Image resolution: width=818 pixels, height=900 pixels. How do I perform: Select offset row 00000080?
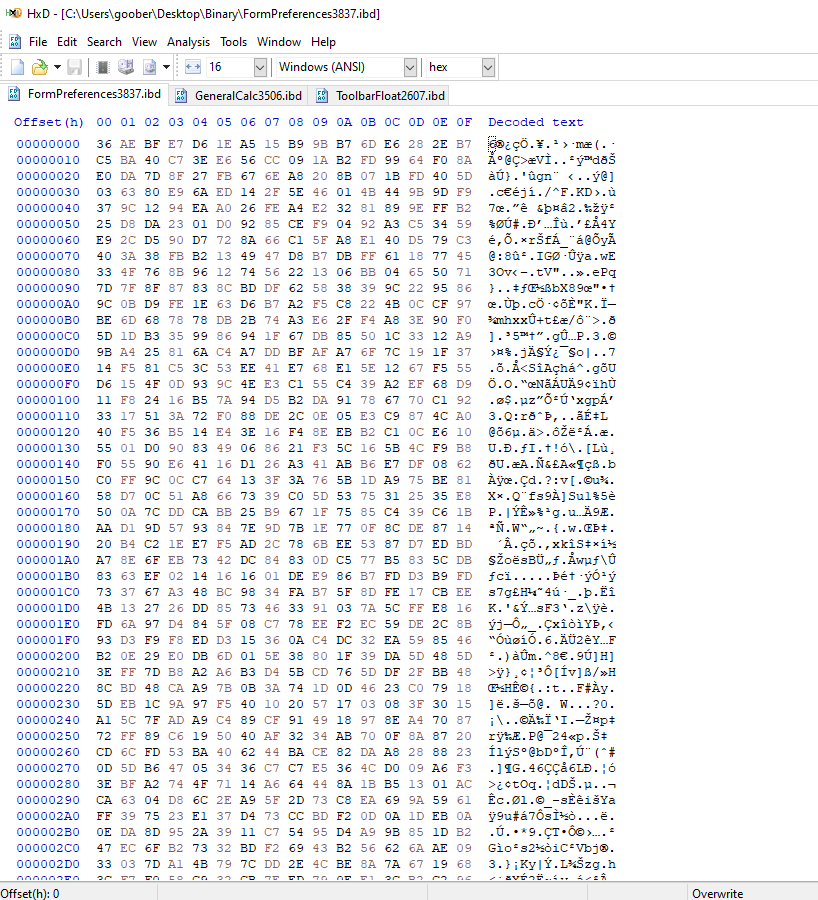click(x=48, y=272)
